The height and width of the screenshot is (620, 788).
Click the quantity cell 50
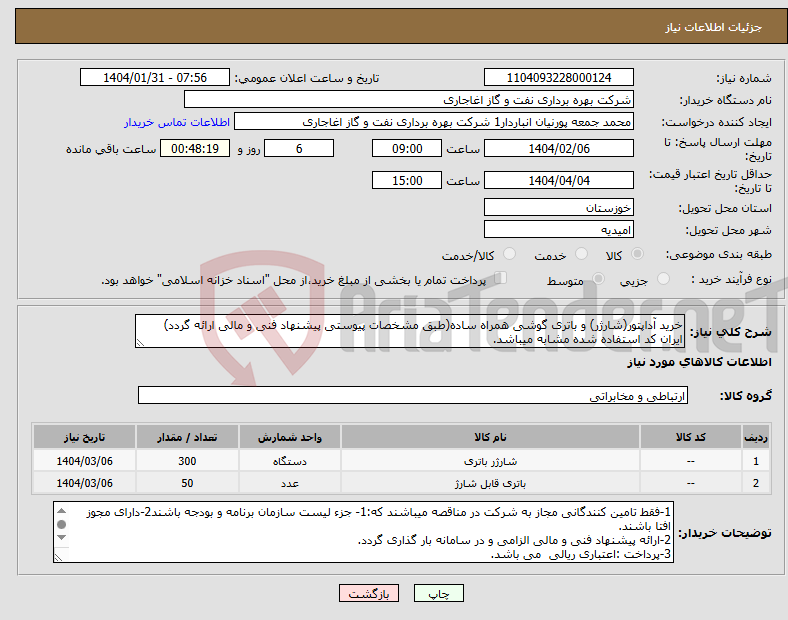coord(187,483)
